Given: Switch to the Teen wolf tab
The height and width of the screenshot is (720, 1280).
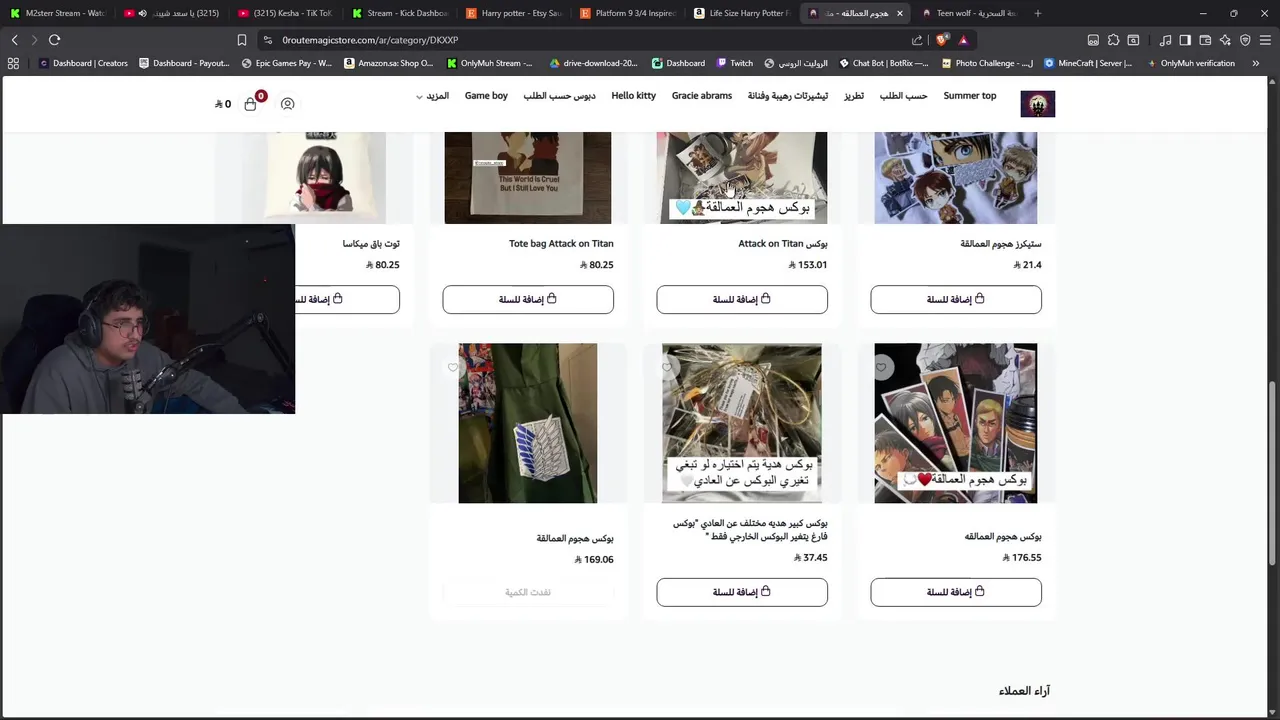Looking at the screenshot, I should tap(968, 13).
